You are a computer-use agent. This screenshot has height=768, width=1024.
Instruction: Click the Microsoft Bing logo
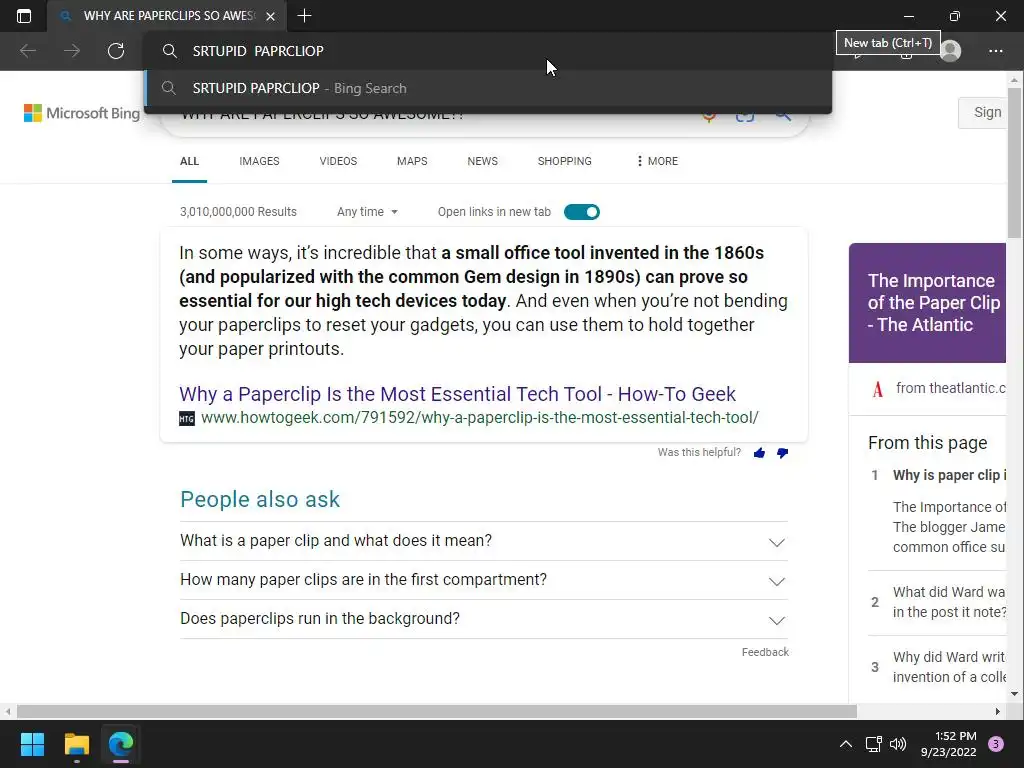coord(82,113)
